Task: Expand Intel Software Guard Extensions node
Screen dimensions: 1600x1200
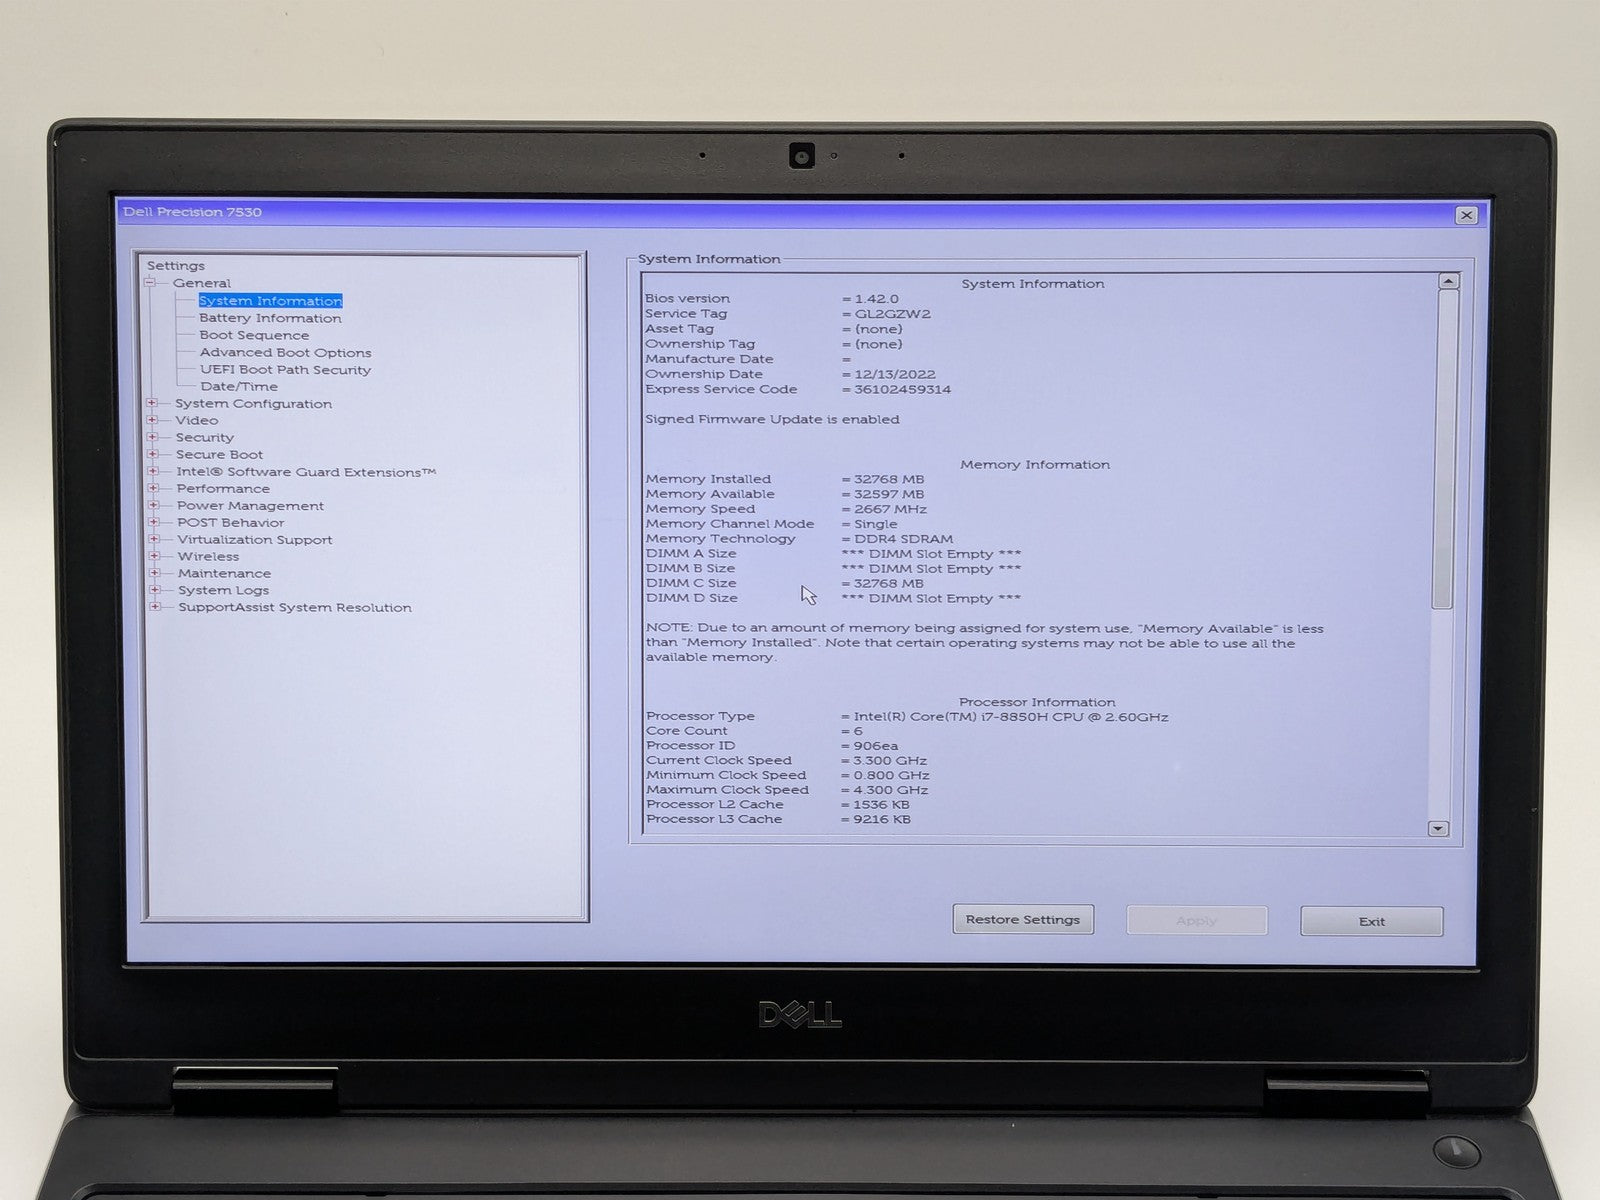Action: (x=153, y=471)
